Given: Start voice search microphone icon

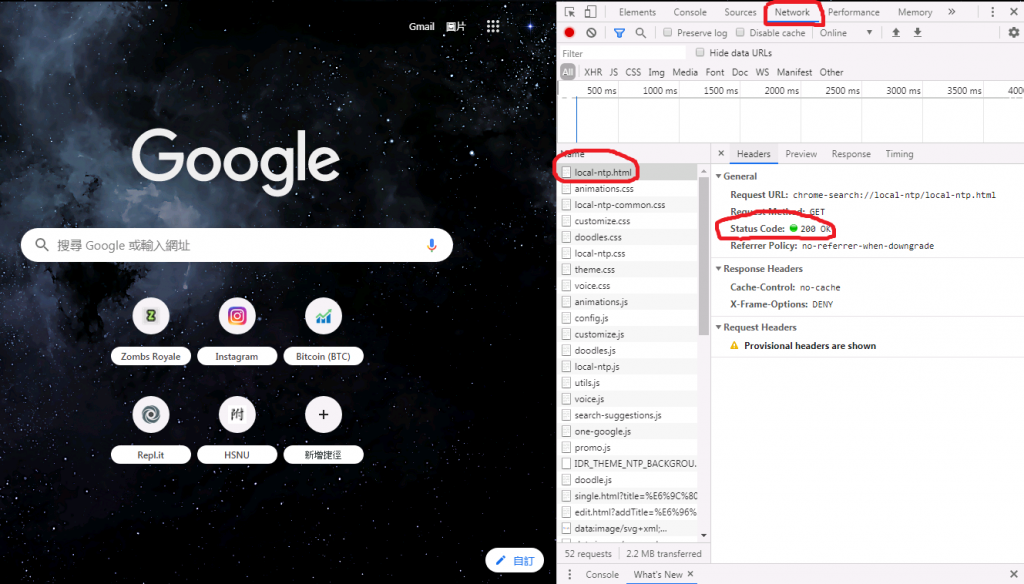Looking at the screenshot, I should pyautogui.click(x=431, y=245).
